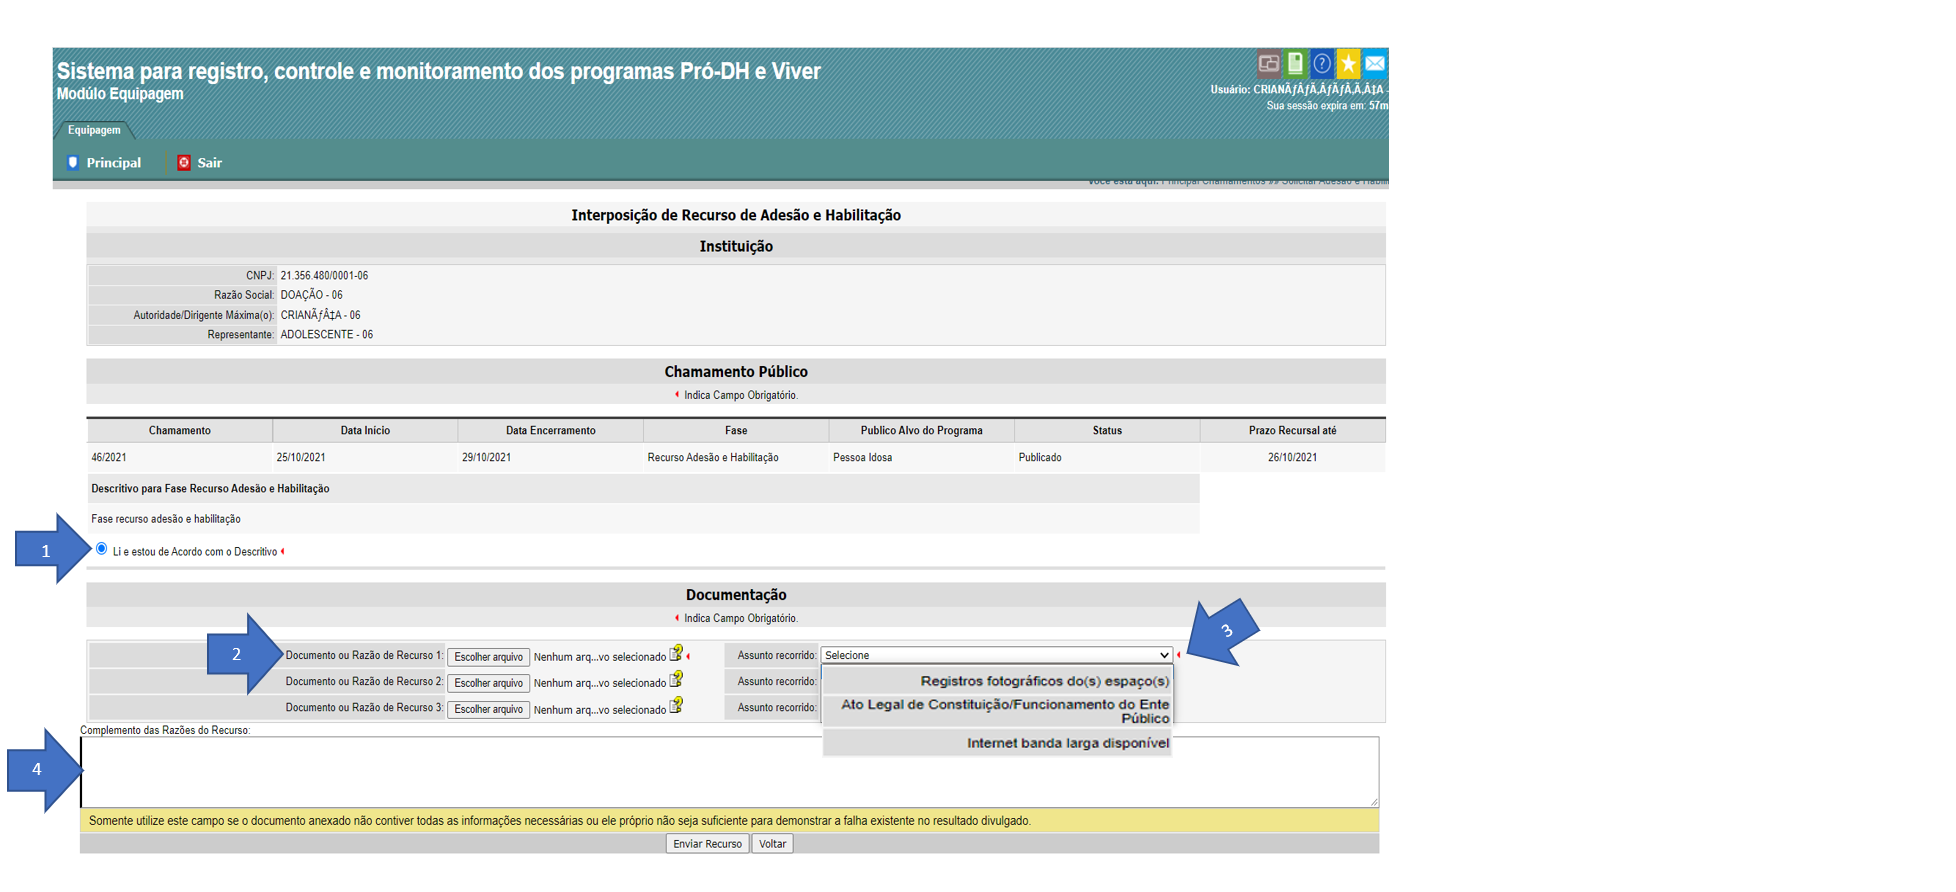Click the brown screens icon in header
Viewport: 1956px width, 892px height.
[1268, 64]
